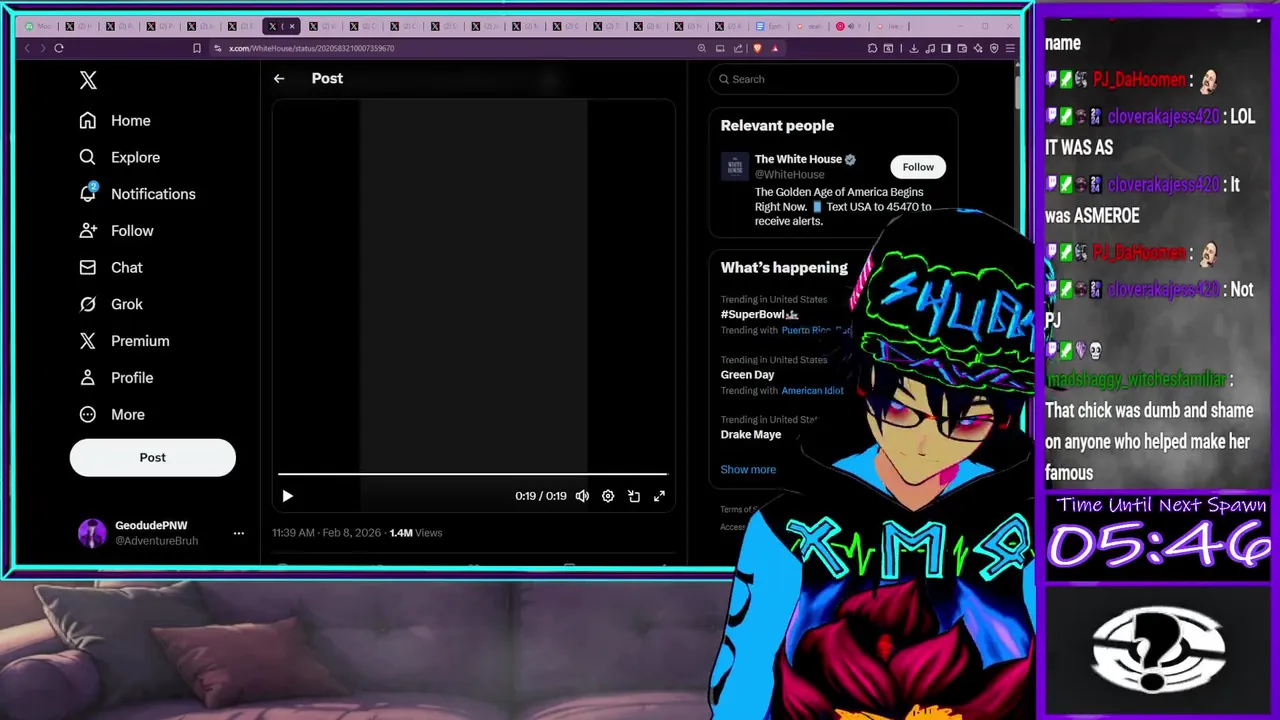Click the GeodudePNW profile avatar

point(92,533)
